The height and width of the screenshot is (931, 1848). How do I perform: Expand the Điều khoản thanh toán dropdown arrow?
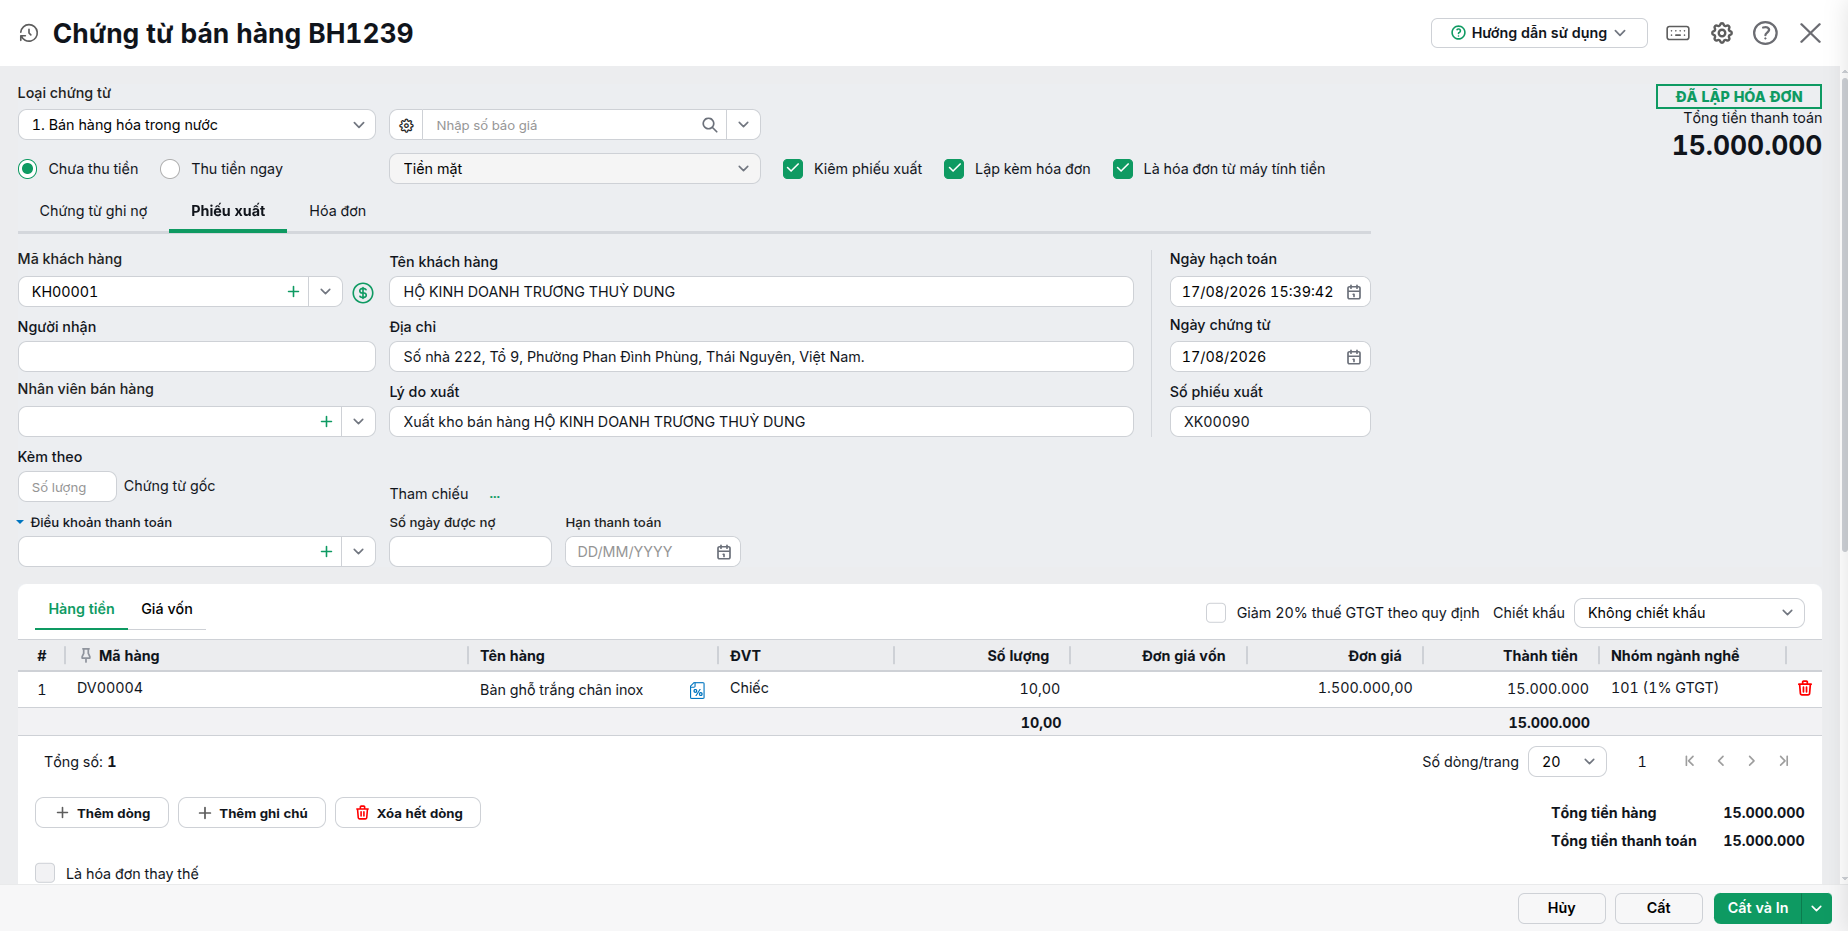pyautogui.click(x=358, y=552)
